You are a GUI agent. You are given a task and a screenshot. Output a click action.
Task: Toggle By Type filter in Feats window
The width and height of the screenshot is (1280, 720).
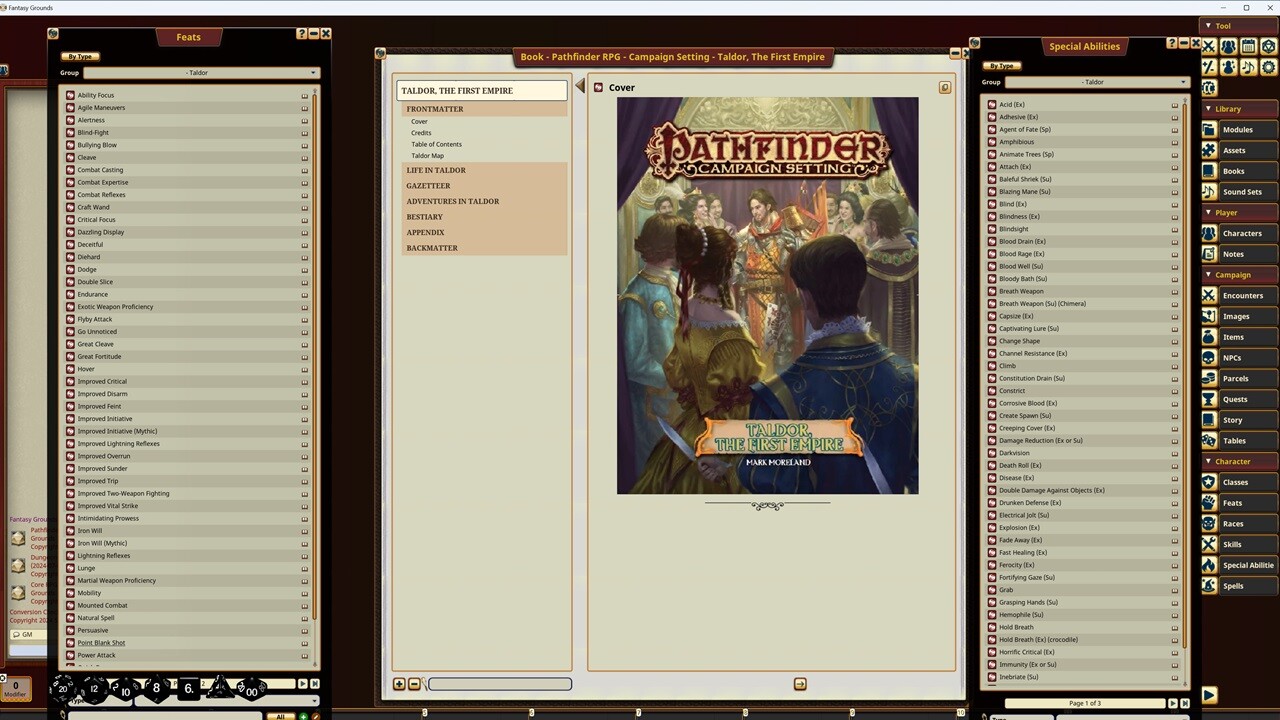80,57
